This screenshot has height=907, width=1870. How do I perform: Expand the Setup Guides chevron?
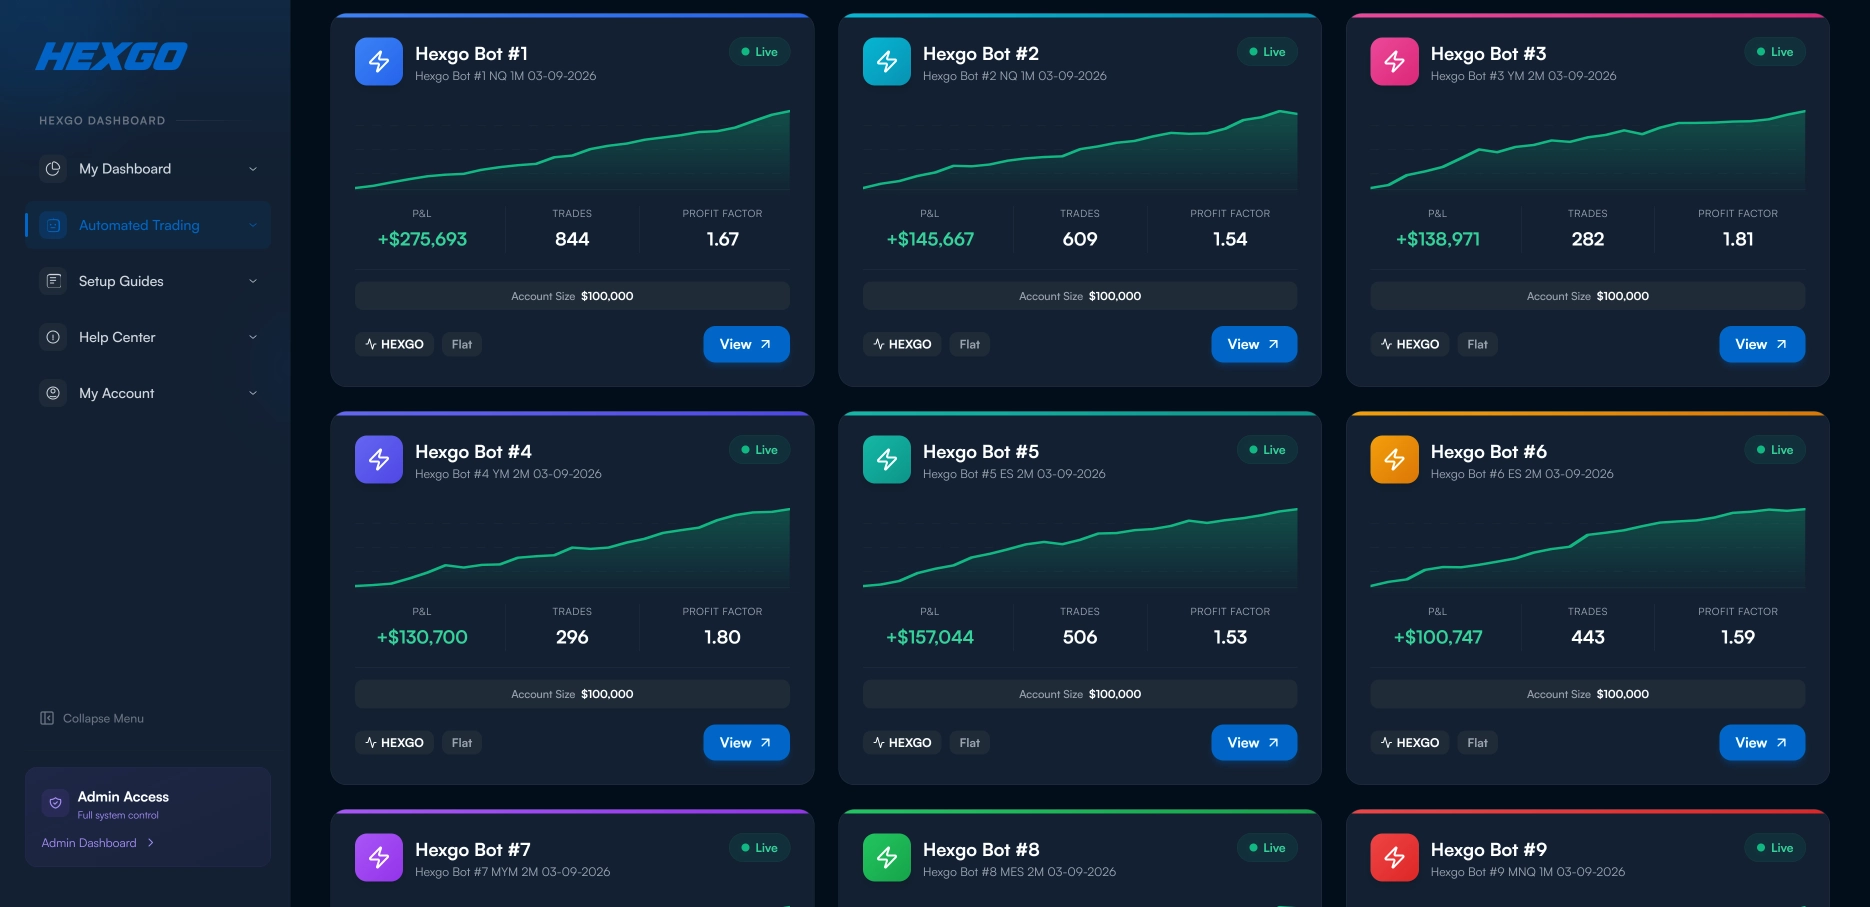253,281
